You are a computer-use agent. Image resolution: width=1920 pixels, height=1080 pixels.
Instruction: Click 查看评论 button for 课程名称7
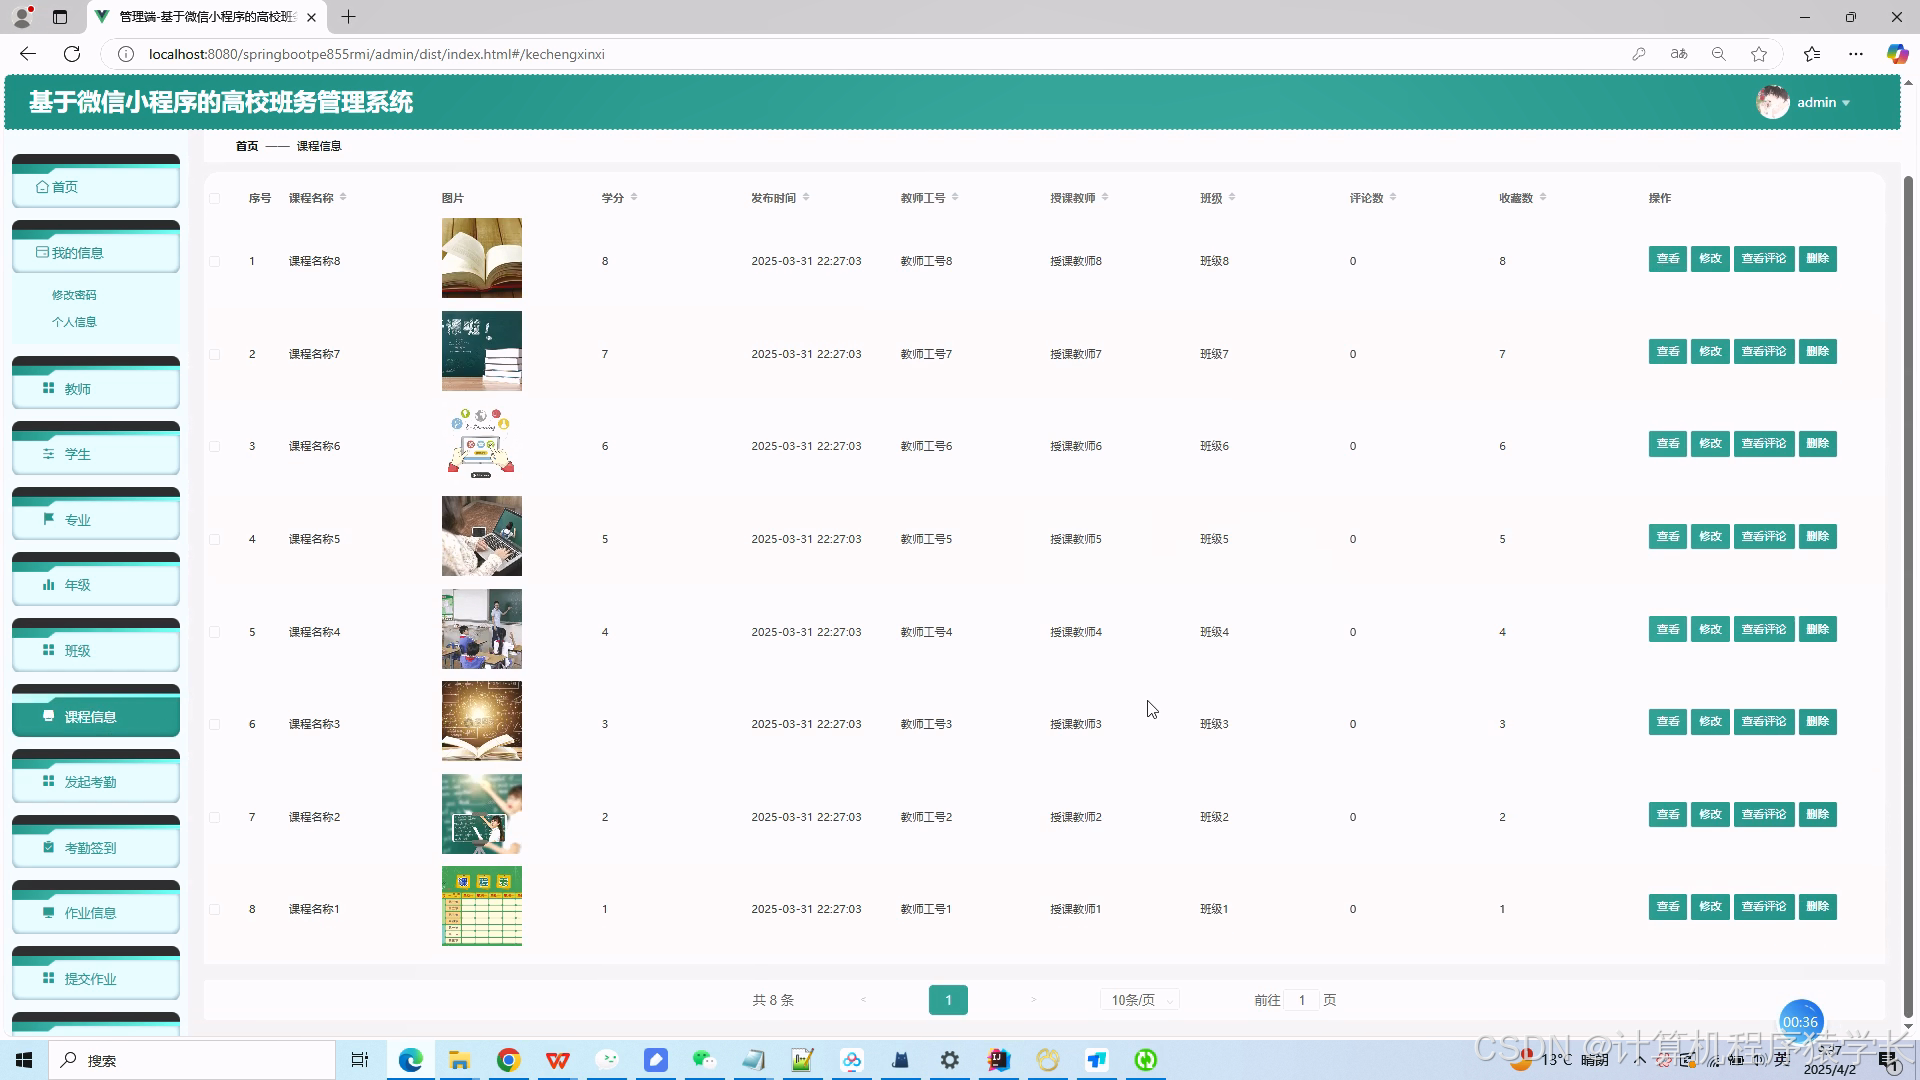pyautogui.click(x=1763, y=352)
